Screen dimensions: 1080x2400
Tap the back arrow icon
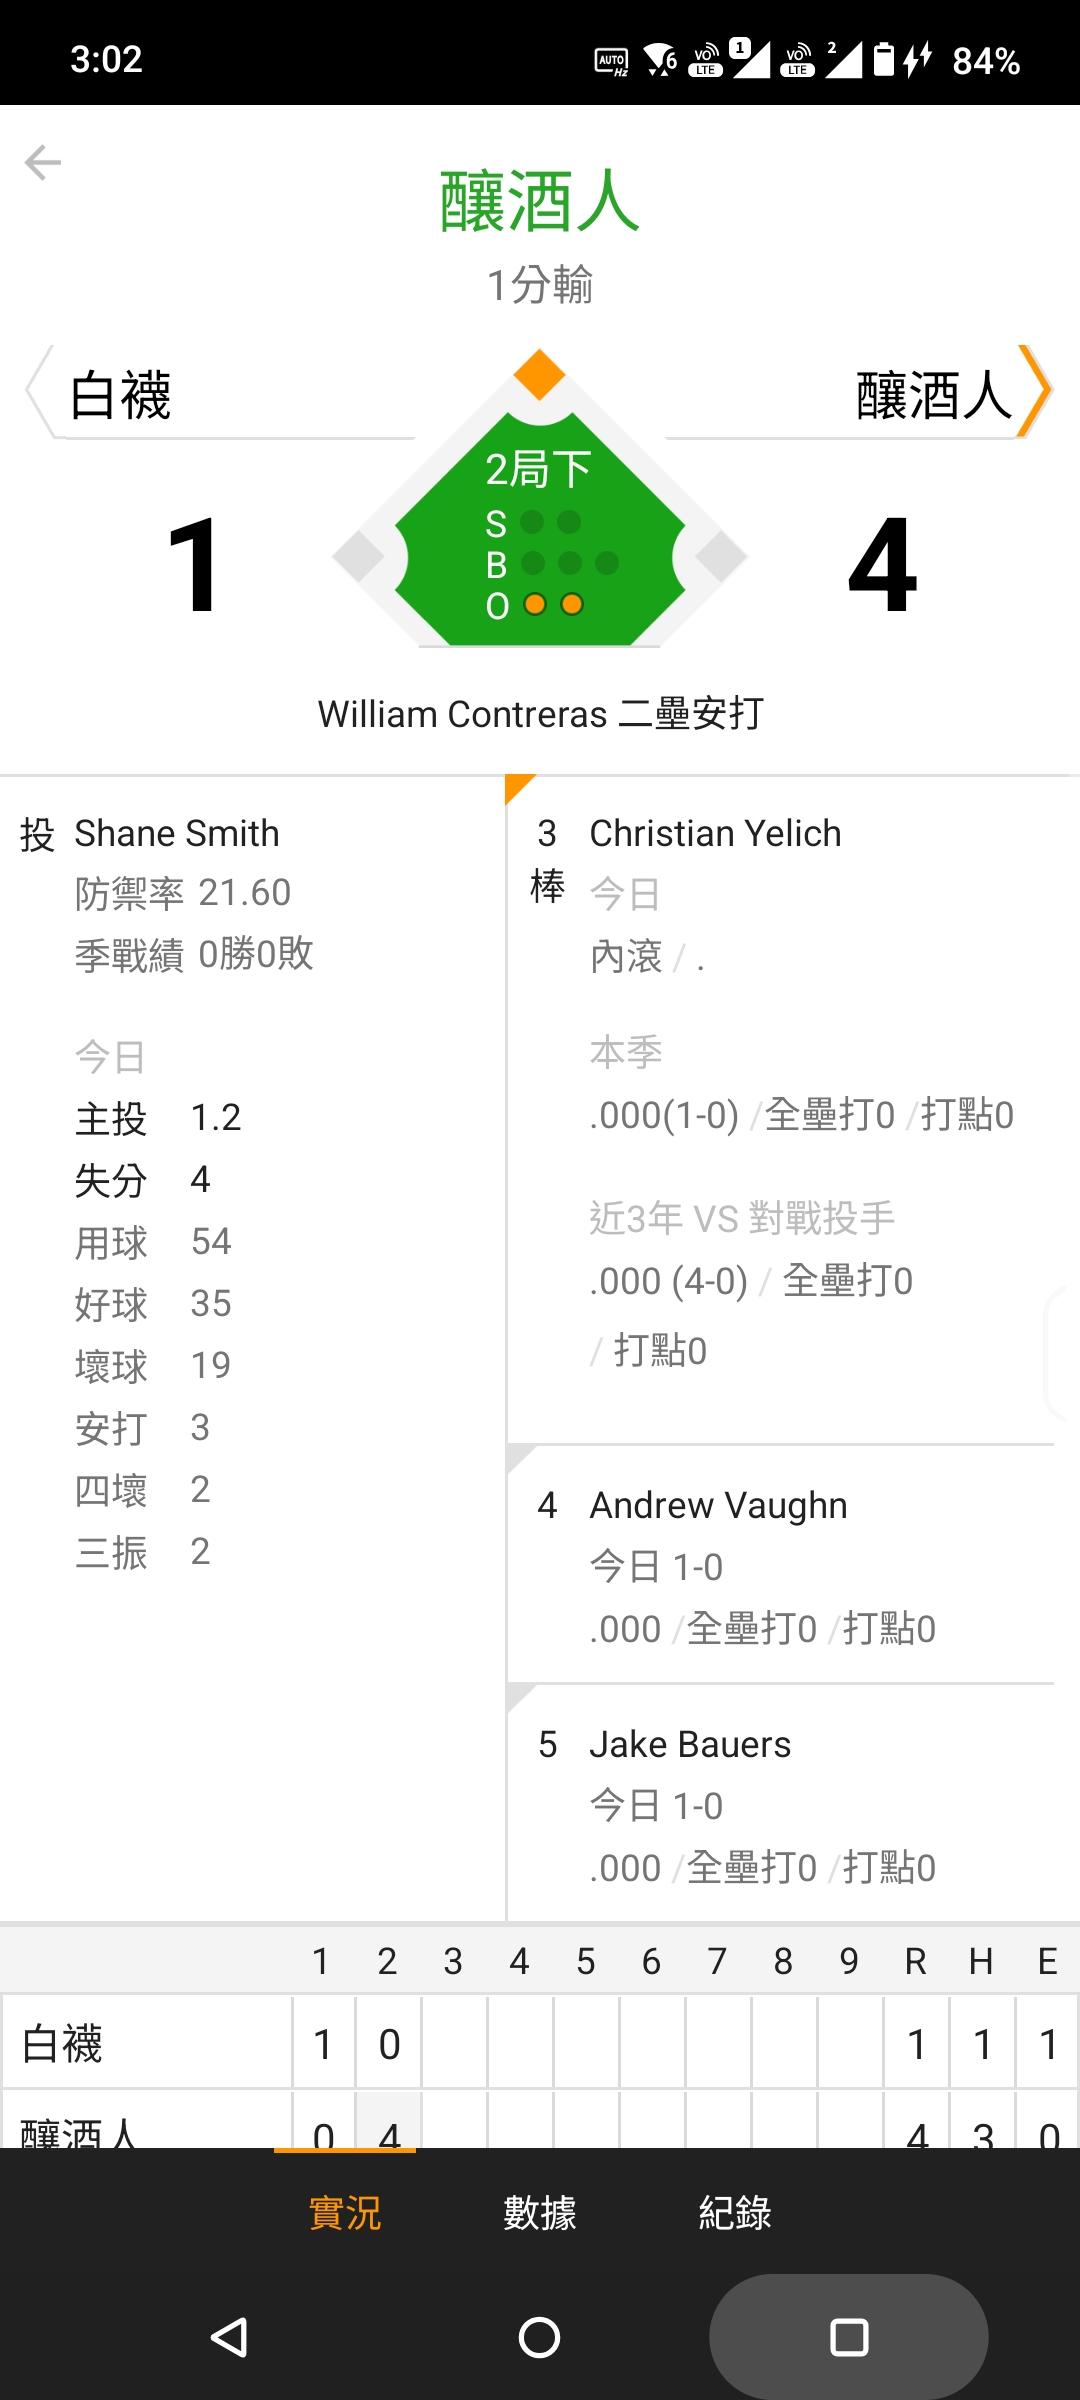[43, 162]
